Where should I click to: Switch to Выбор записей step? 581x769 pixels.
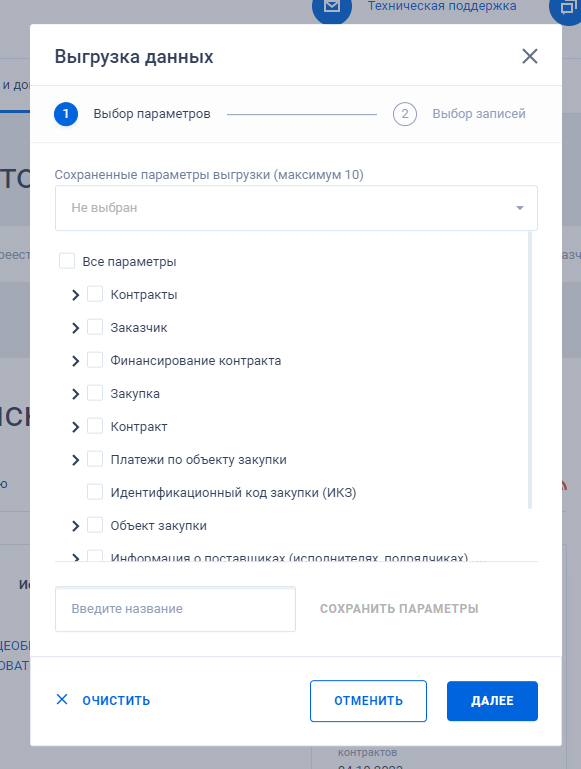tap(479, 114)
